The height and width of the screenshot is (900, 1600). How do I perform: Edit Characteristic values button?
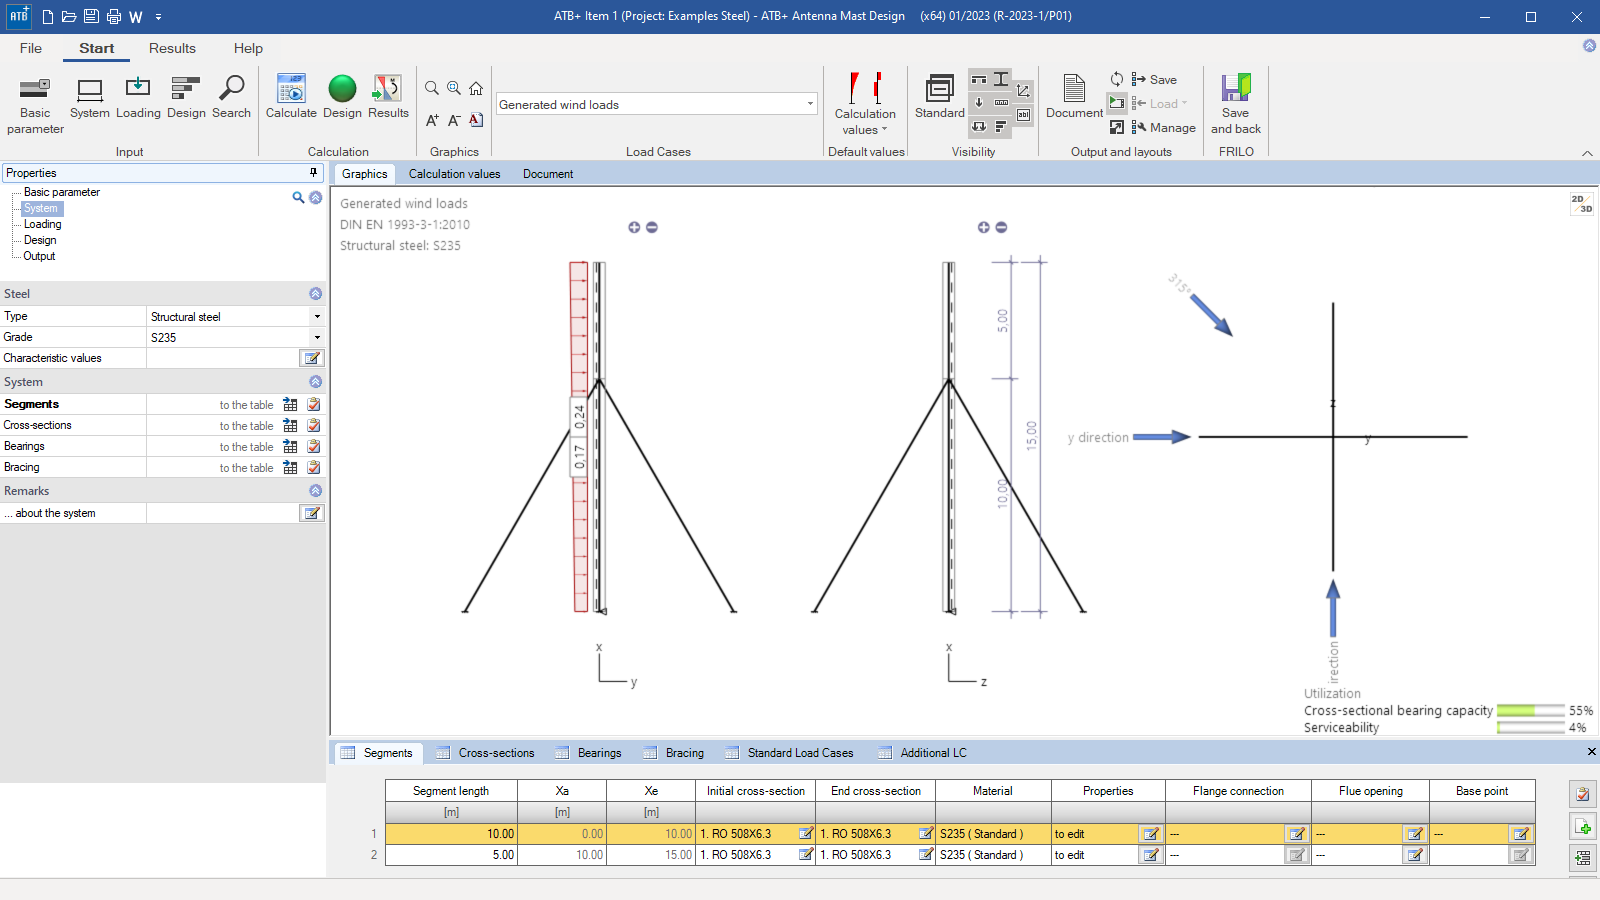(x=312, y=358)
